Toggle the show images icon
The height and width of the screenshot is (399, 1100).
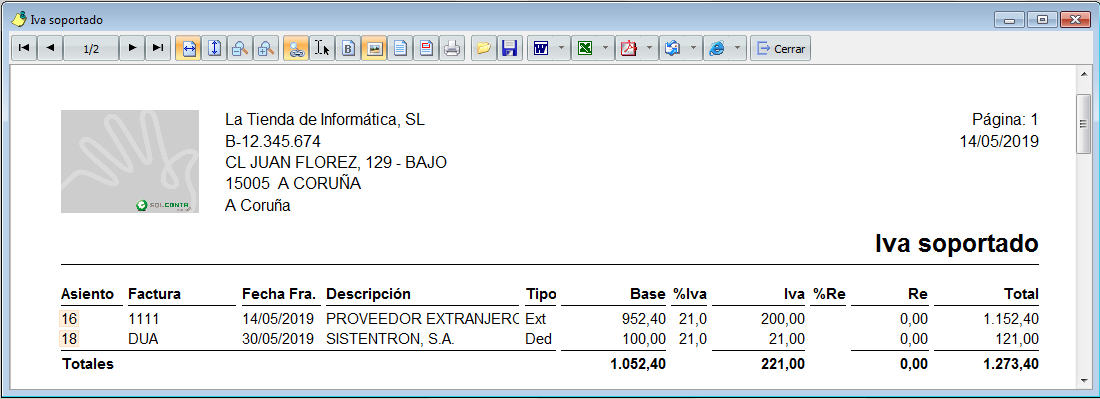pos(374,48)
